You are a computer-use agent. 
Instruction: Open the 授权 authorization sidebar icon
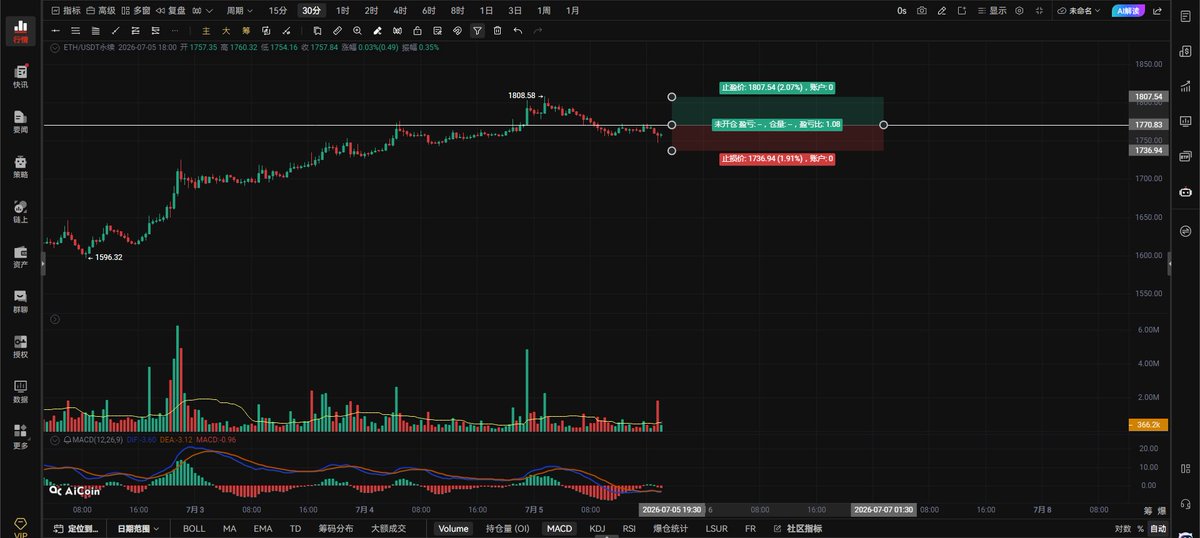[x=20, y=346]
